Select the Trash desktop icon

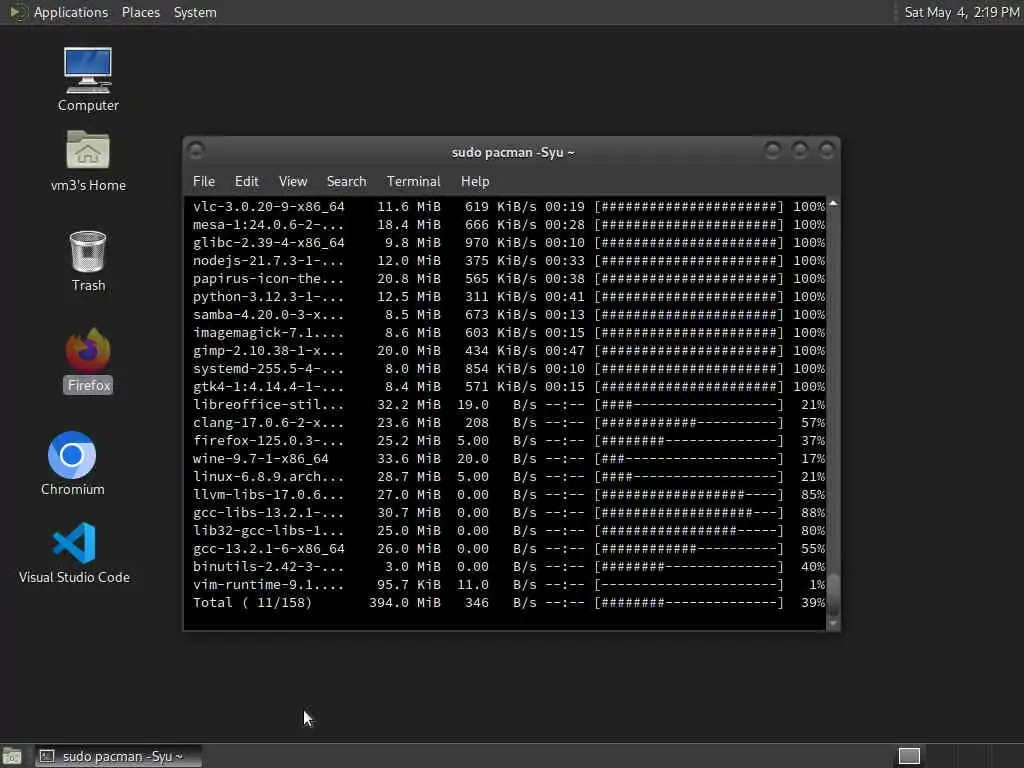pos(88,261)
